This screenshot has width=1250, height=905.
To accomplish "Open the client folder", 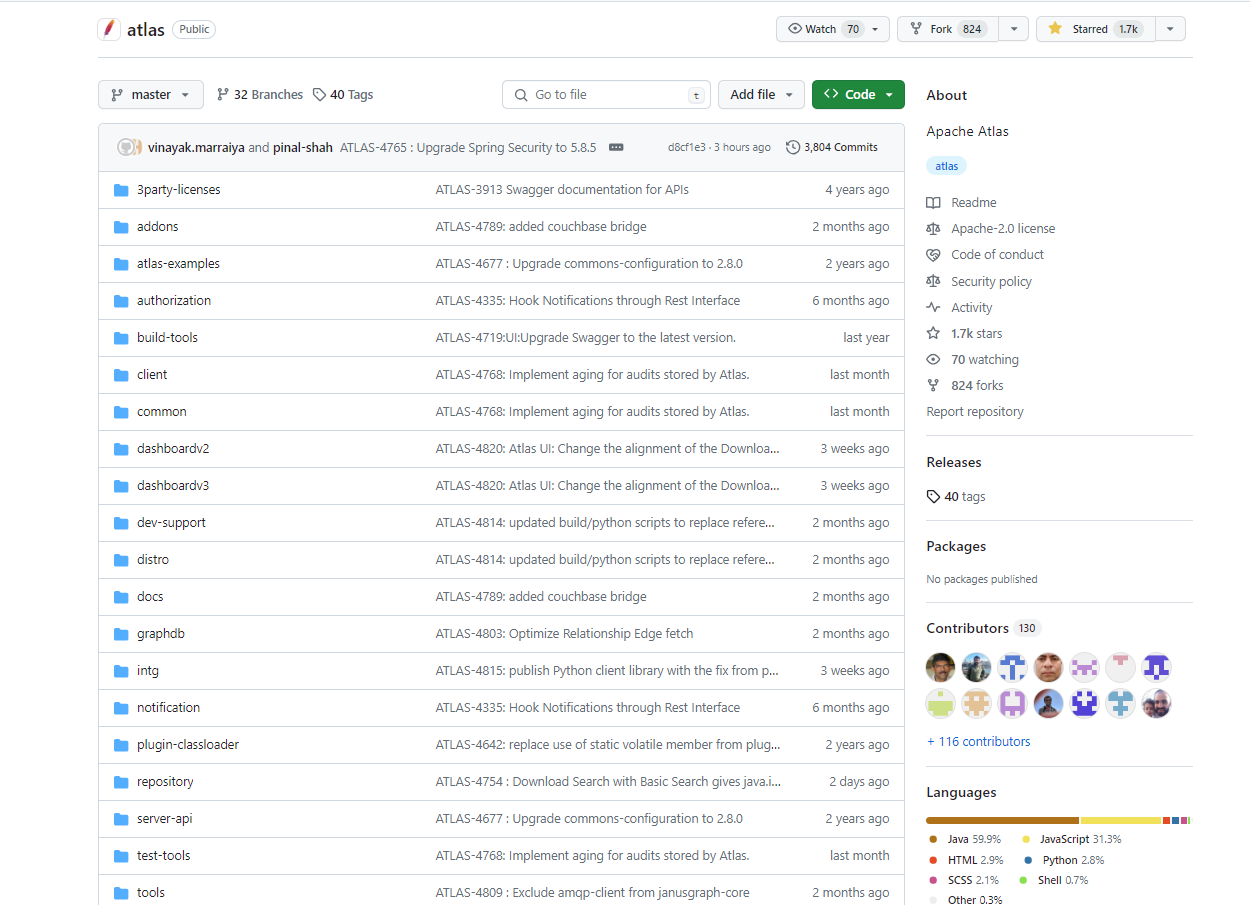I will coord(152,375).
